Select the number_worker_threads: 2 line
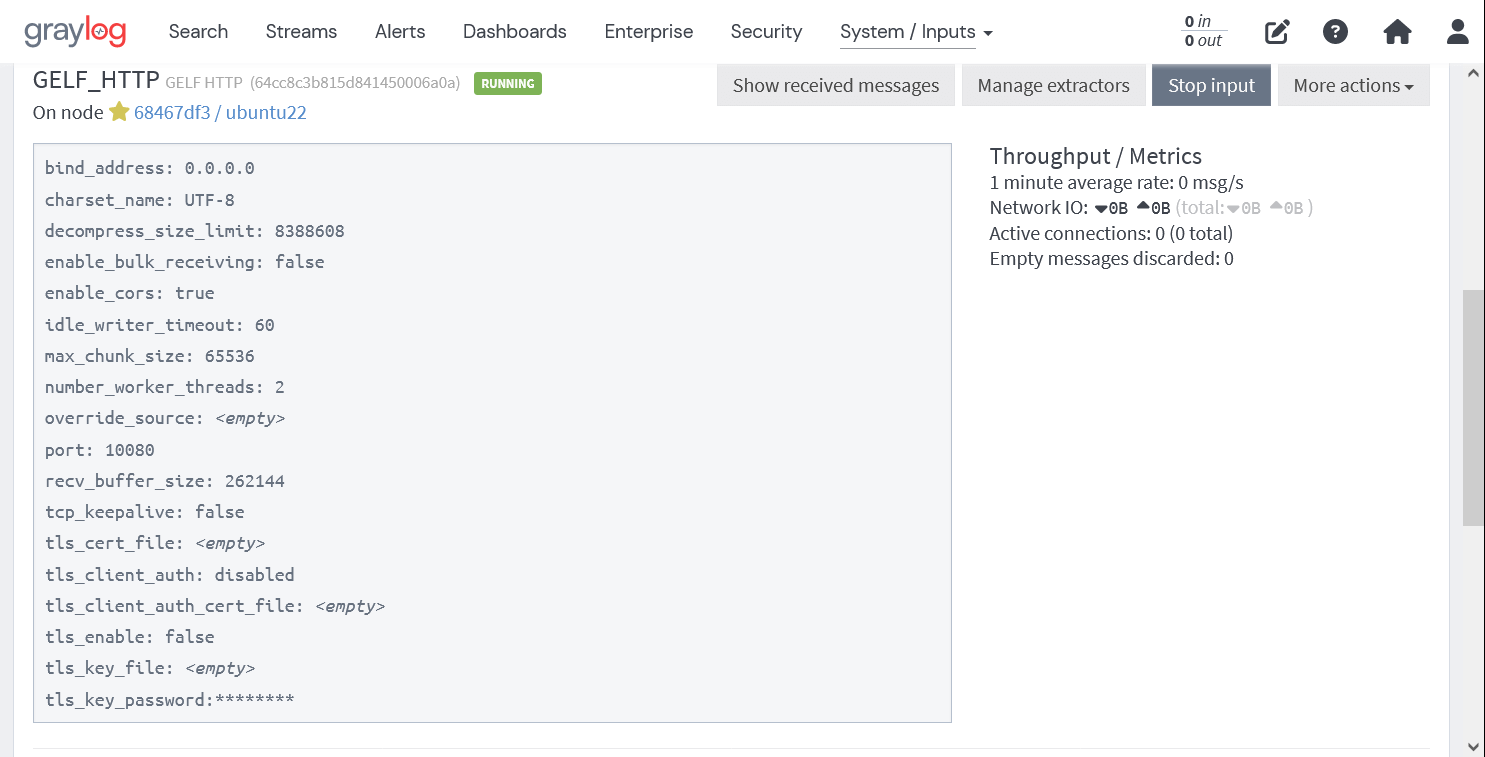Screen dimensions: 1485x757 pos(165,387)
